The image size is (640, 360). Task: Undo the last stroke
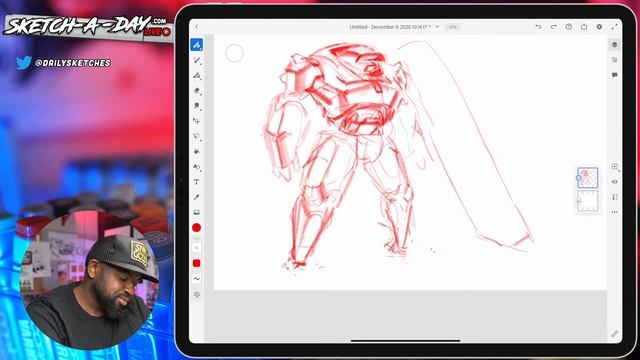tap(538, 27)
